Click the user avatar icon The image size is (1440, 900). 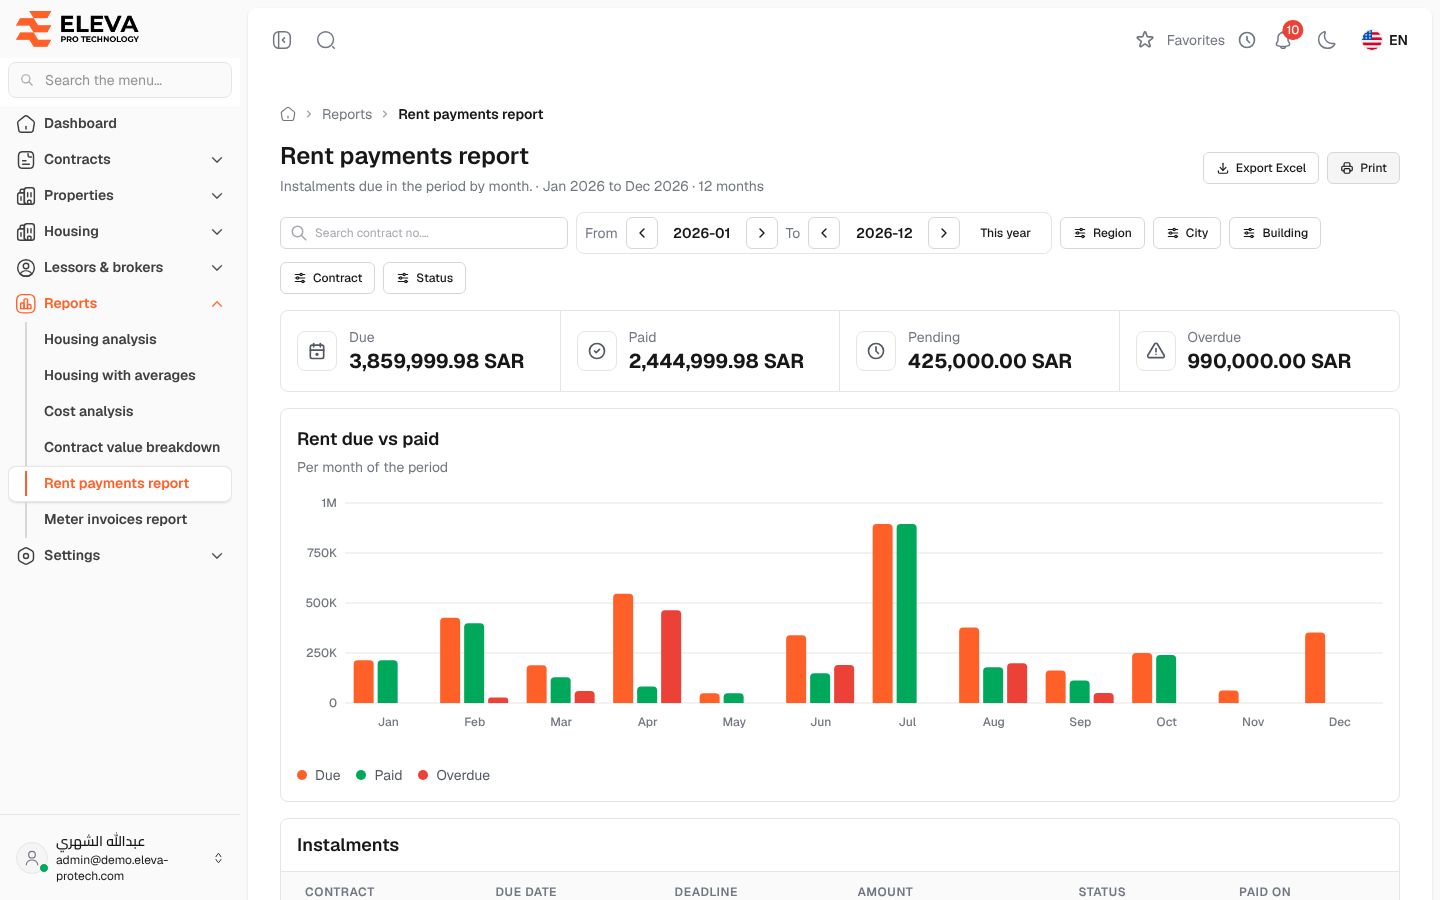pos(32,858)
